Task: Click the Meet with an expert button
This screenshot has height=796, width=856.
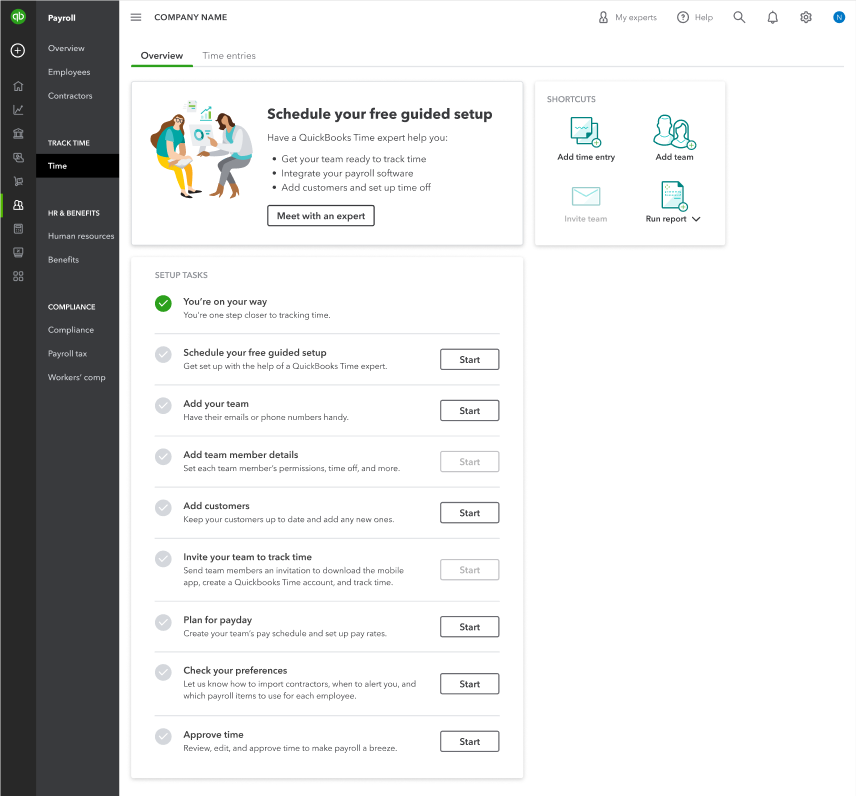Action: click(x=320, y=216)
